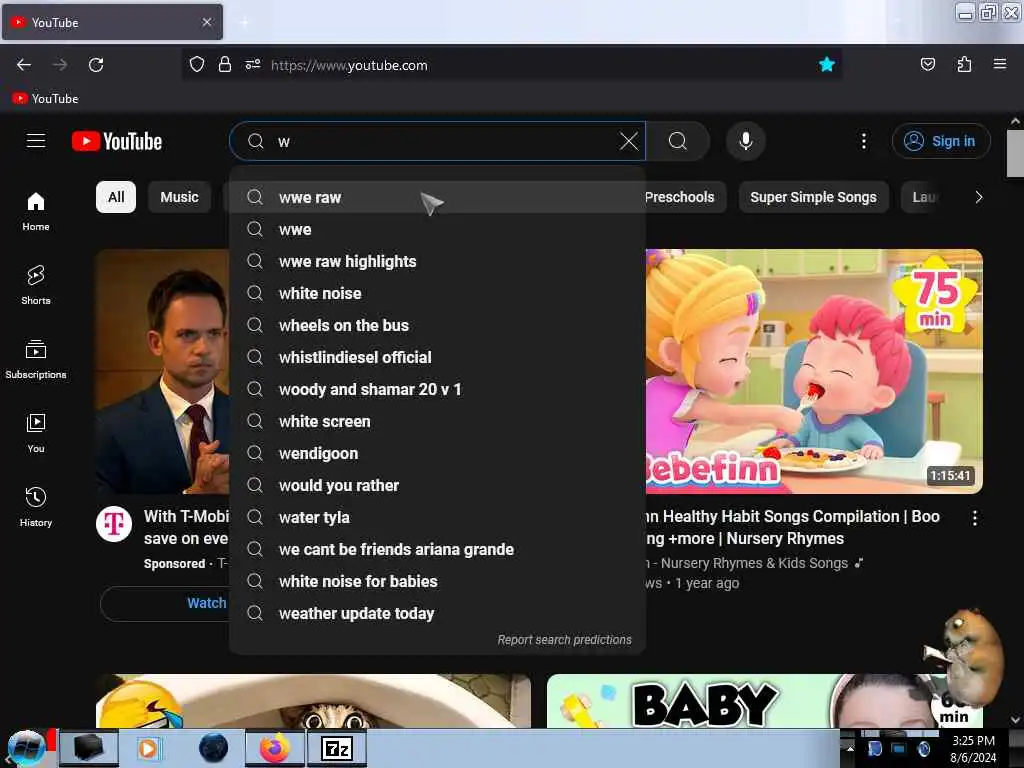This screenshot has width=1024, height=768.
Task: Choose suggestion 'weather update today'
Action: click(437, 613)
